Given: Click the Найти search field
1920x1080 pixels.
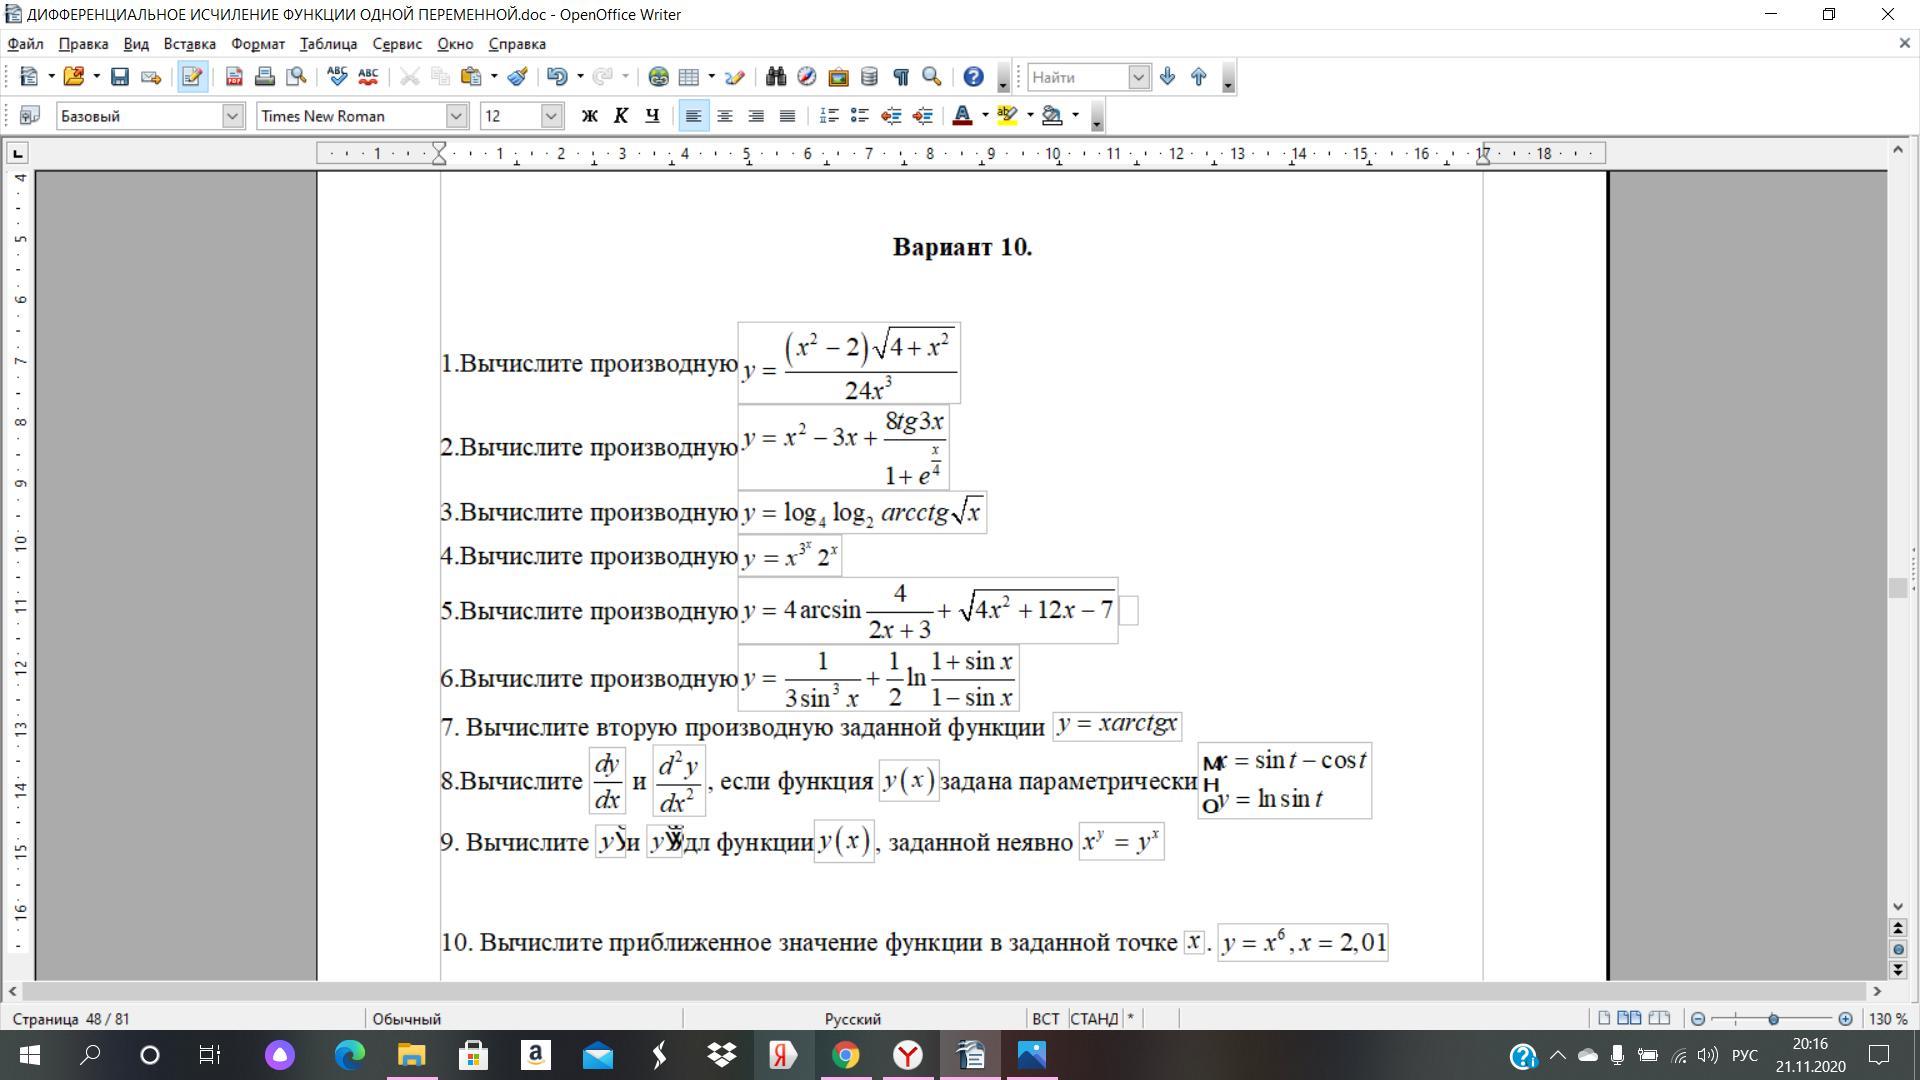Looking at the screenshot, I should (1077, 77).
